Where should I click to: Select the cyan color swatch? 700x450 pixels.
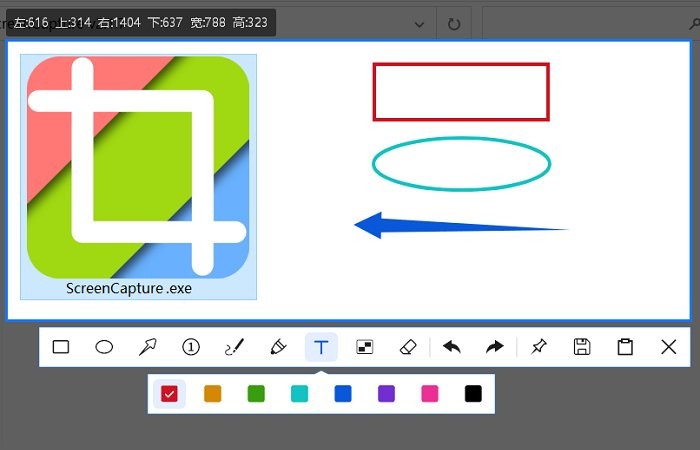299,394
